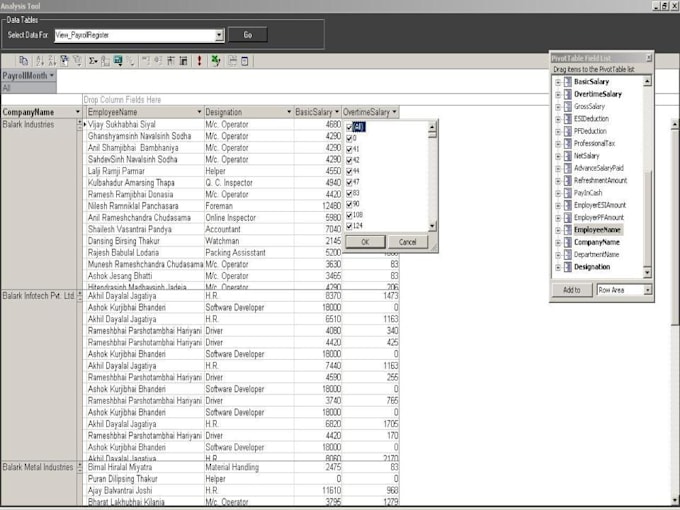This screenshot has height=510, width=680.
Task: Expand the OvertimeSalary node in the field list
Action: coord(558,94)
